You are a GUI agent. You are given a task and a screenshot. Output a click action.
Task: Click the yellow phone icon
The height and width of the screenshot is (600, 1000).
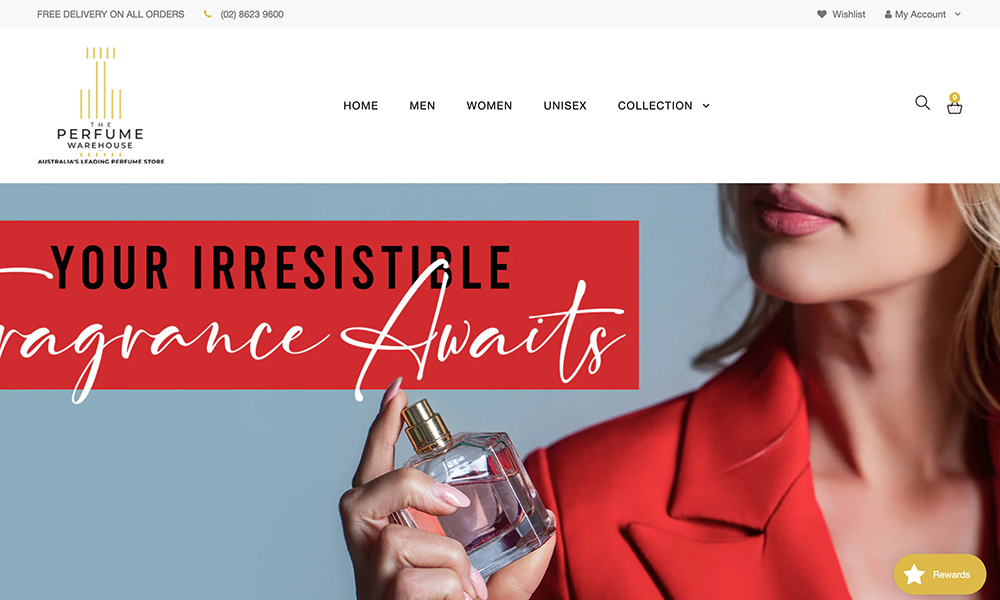point(207,14)
